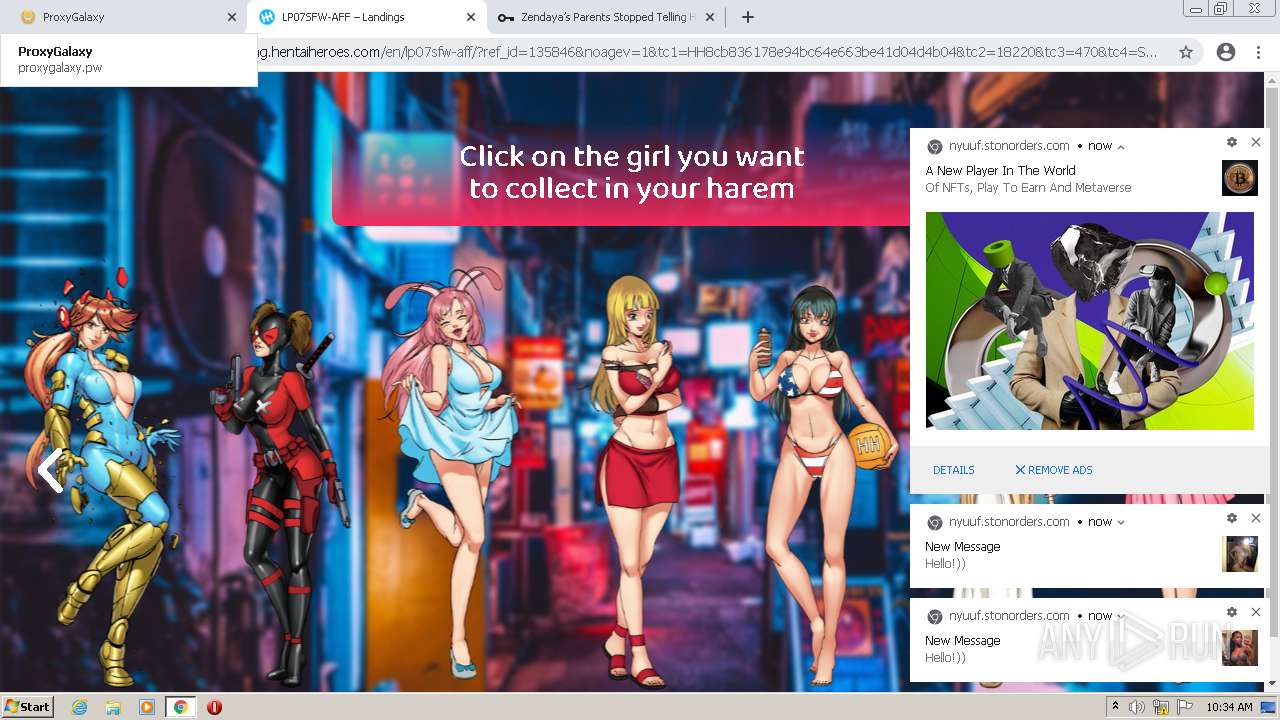Image resolution: width=1280 pixels, height=720 pixels.
Task: Switch to the LP07SFW-AFF Landings tab
Action: [365, 17]
